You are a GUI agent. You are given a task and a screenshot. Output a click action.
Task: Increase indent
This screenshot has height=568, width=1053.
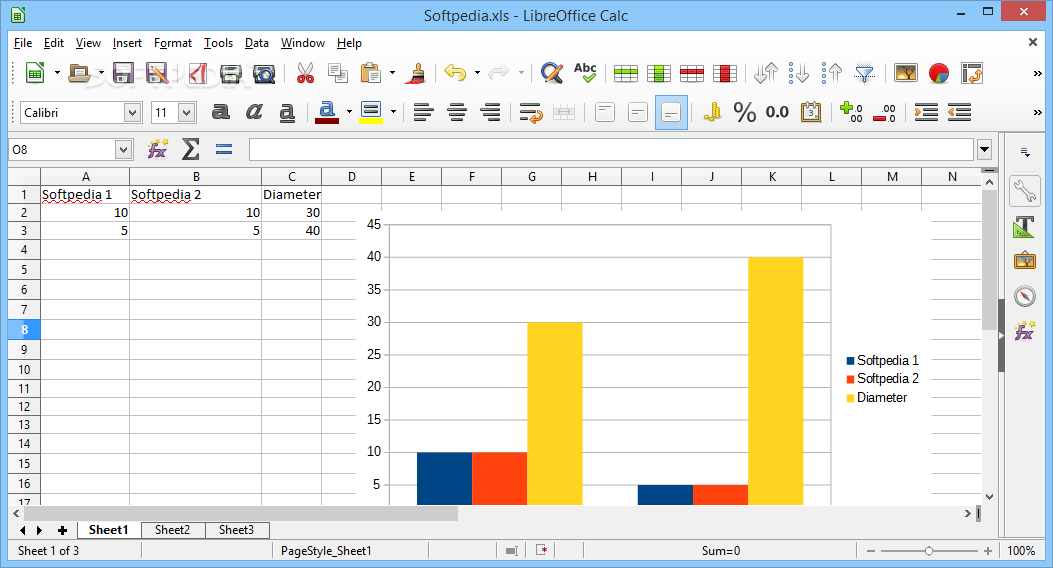(x=926, y=112)
